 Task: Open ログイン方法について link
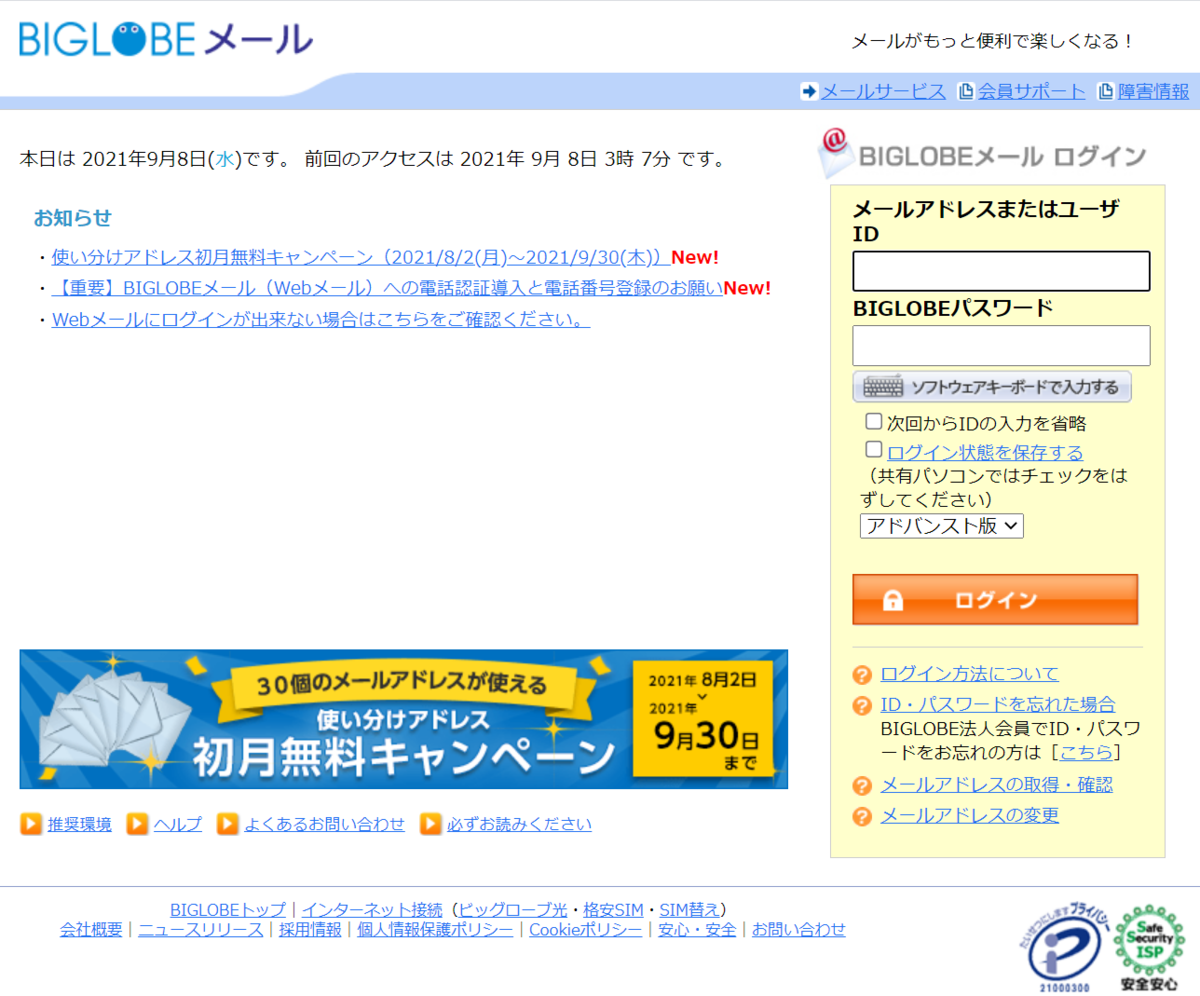pos(969,674)
